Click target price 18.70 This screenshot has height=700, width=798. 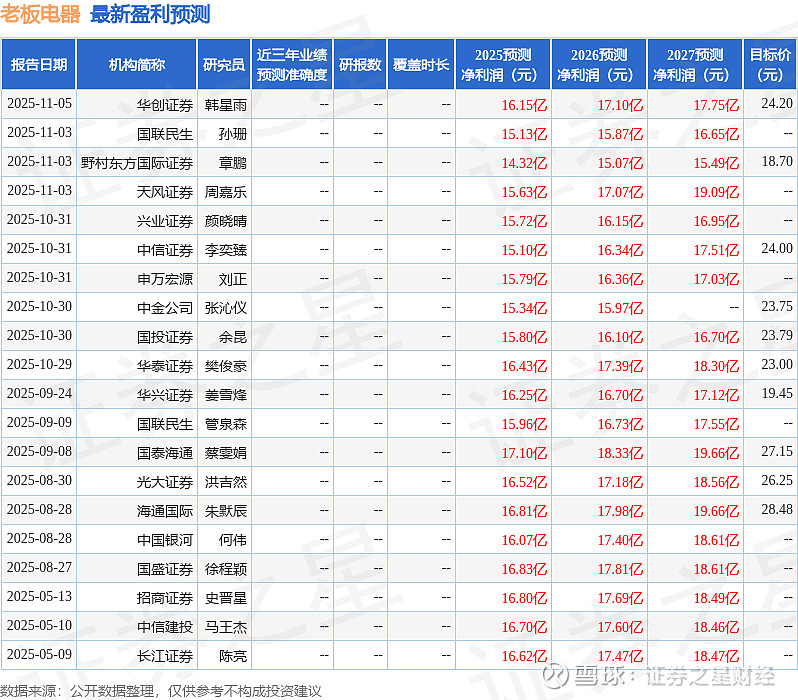pos(777,161)
